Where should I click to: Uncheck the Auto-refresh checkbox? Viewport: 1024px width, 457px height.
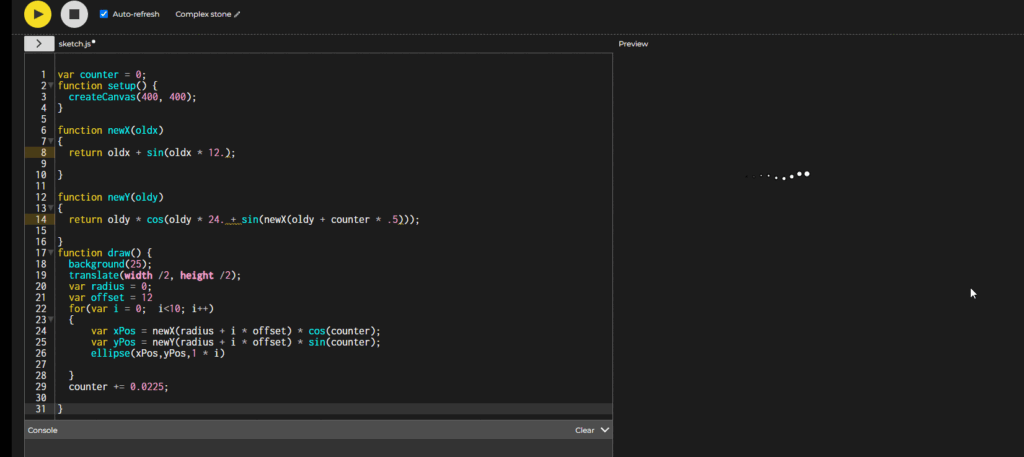pos(104,14)
